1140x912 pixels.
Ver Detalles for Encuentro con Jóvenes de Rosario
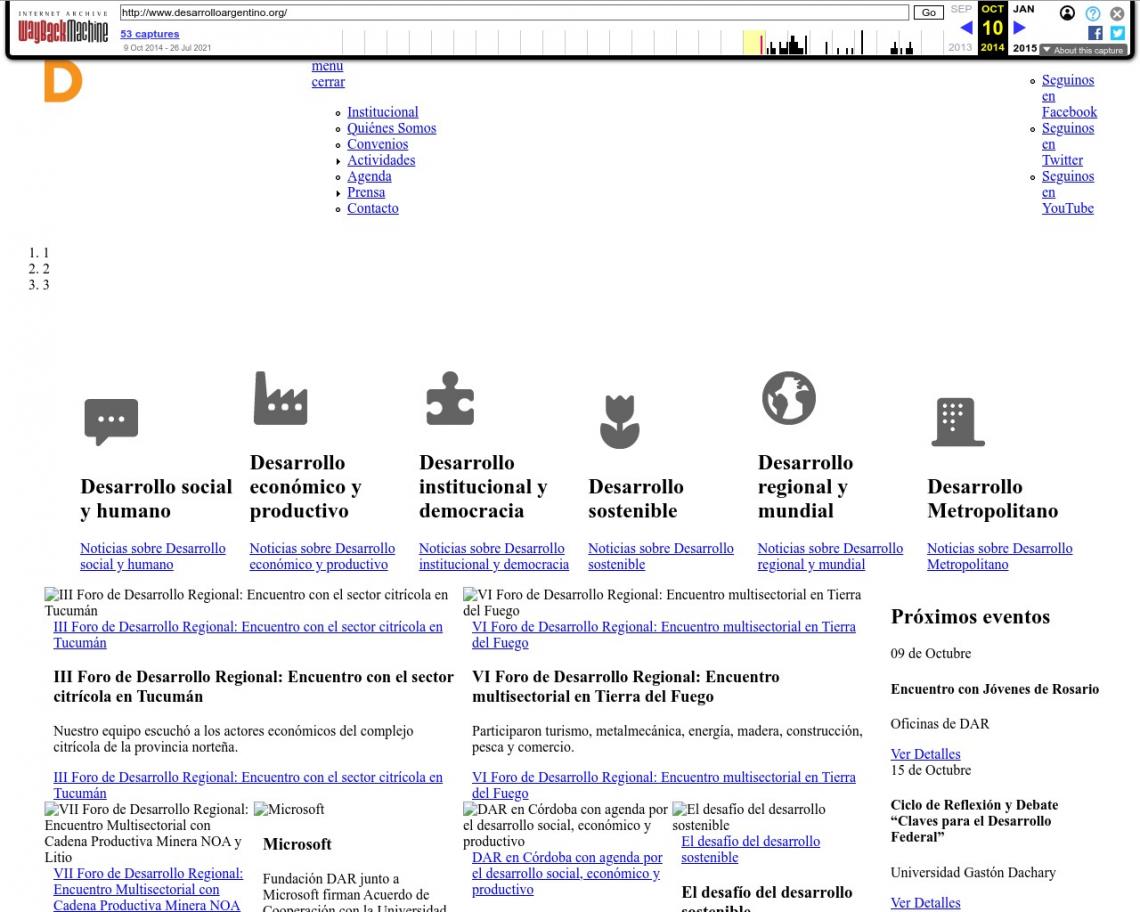[926, 754]
